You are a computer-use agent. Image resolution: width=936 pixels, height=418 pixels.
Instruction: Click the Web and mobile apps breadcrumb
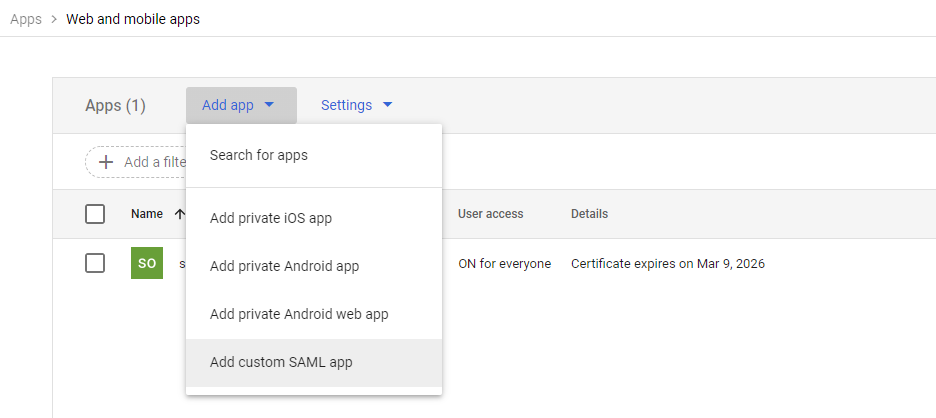point(133,19)
